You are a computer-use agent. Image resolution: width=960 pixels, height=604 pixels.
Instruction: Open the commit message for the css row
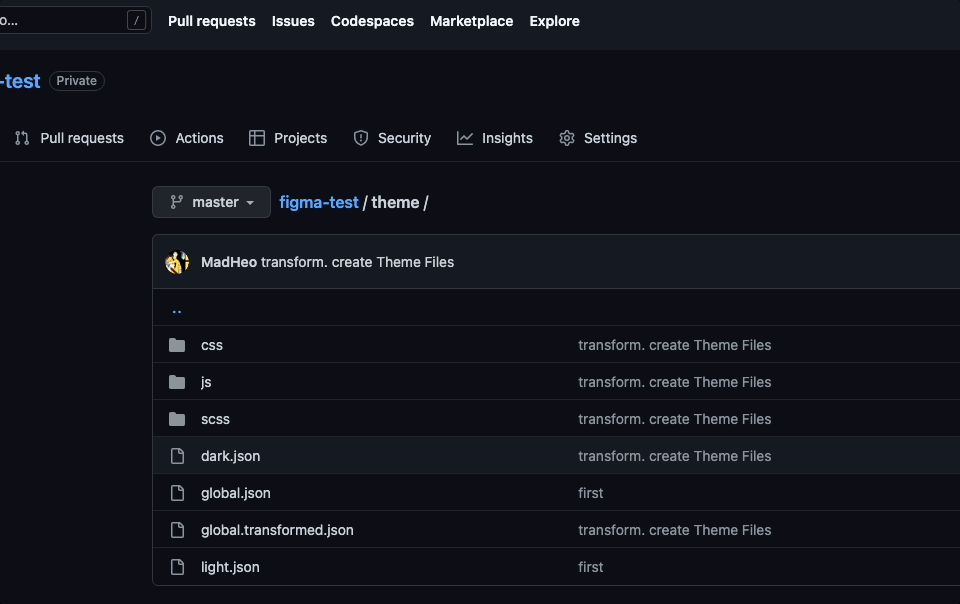(x=675, y=345)
